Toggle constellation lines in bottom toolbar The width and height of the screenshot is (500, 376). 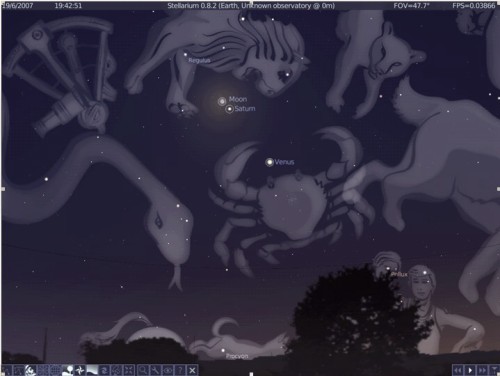(6, 370)
